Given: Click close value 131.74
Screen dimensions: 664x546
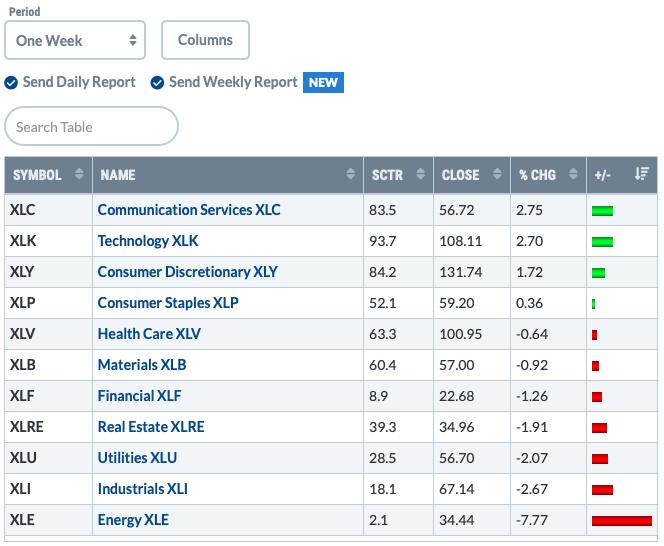Looking at the screenshot, I should pyautogui.click(x=460, y=272).
